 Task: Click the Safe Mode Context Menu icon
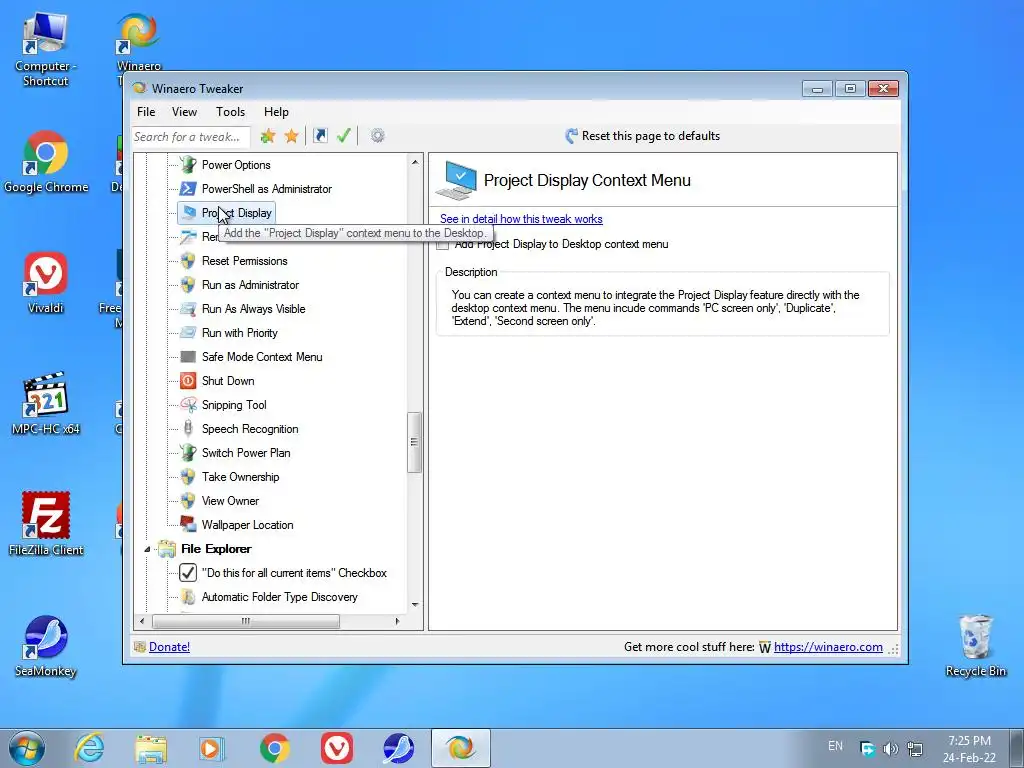[188, 357]
